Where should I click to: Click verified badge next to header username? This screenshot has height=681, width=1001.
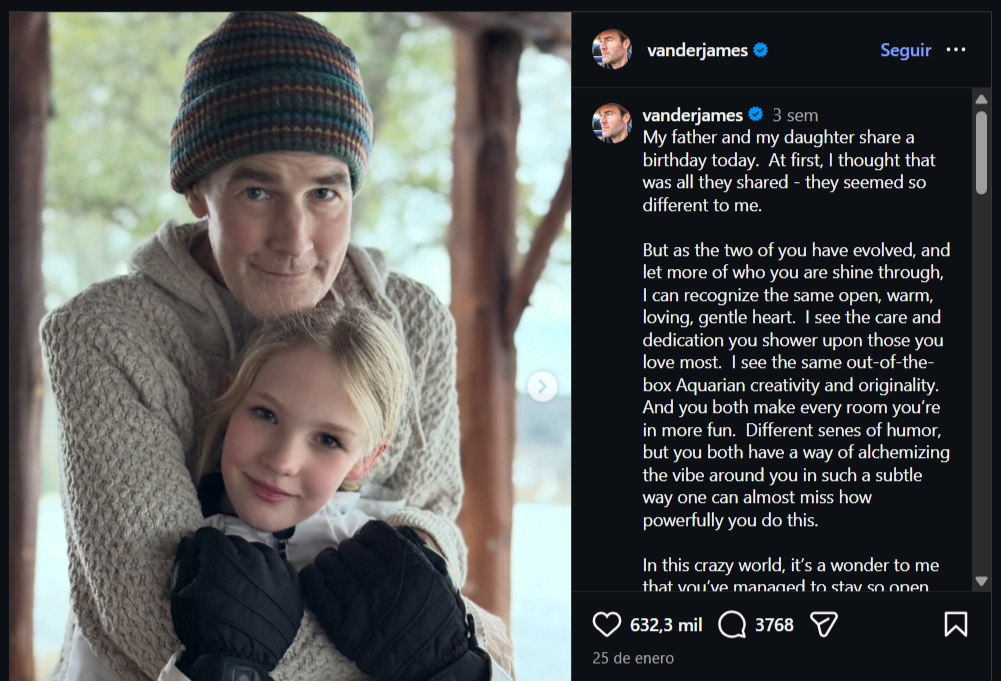760,50
